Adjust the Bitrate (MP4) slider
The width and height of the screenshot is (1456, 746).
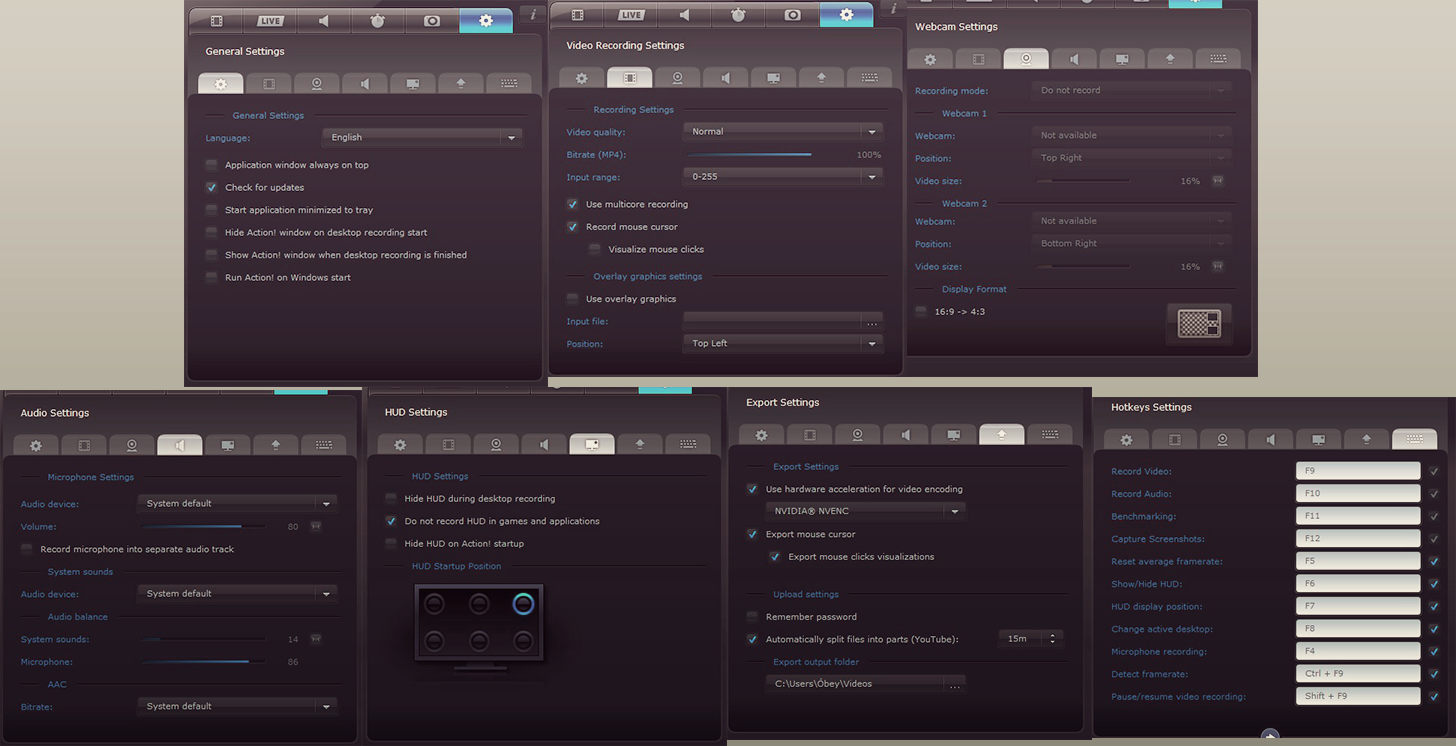[750, 155]
